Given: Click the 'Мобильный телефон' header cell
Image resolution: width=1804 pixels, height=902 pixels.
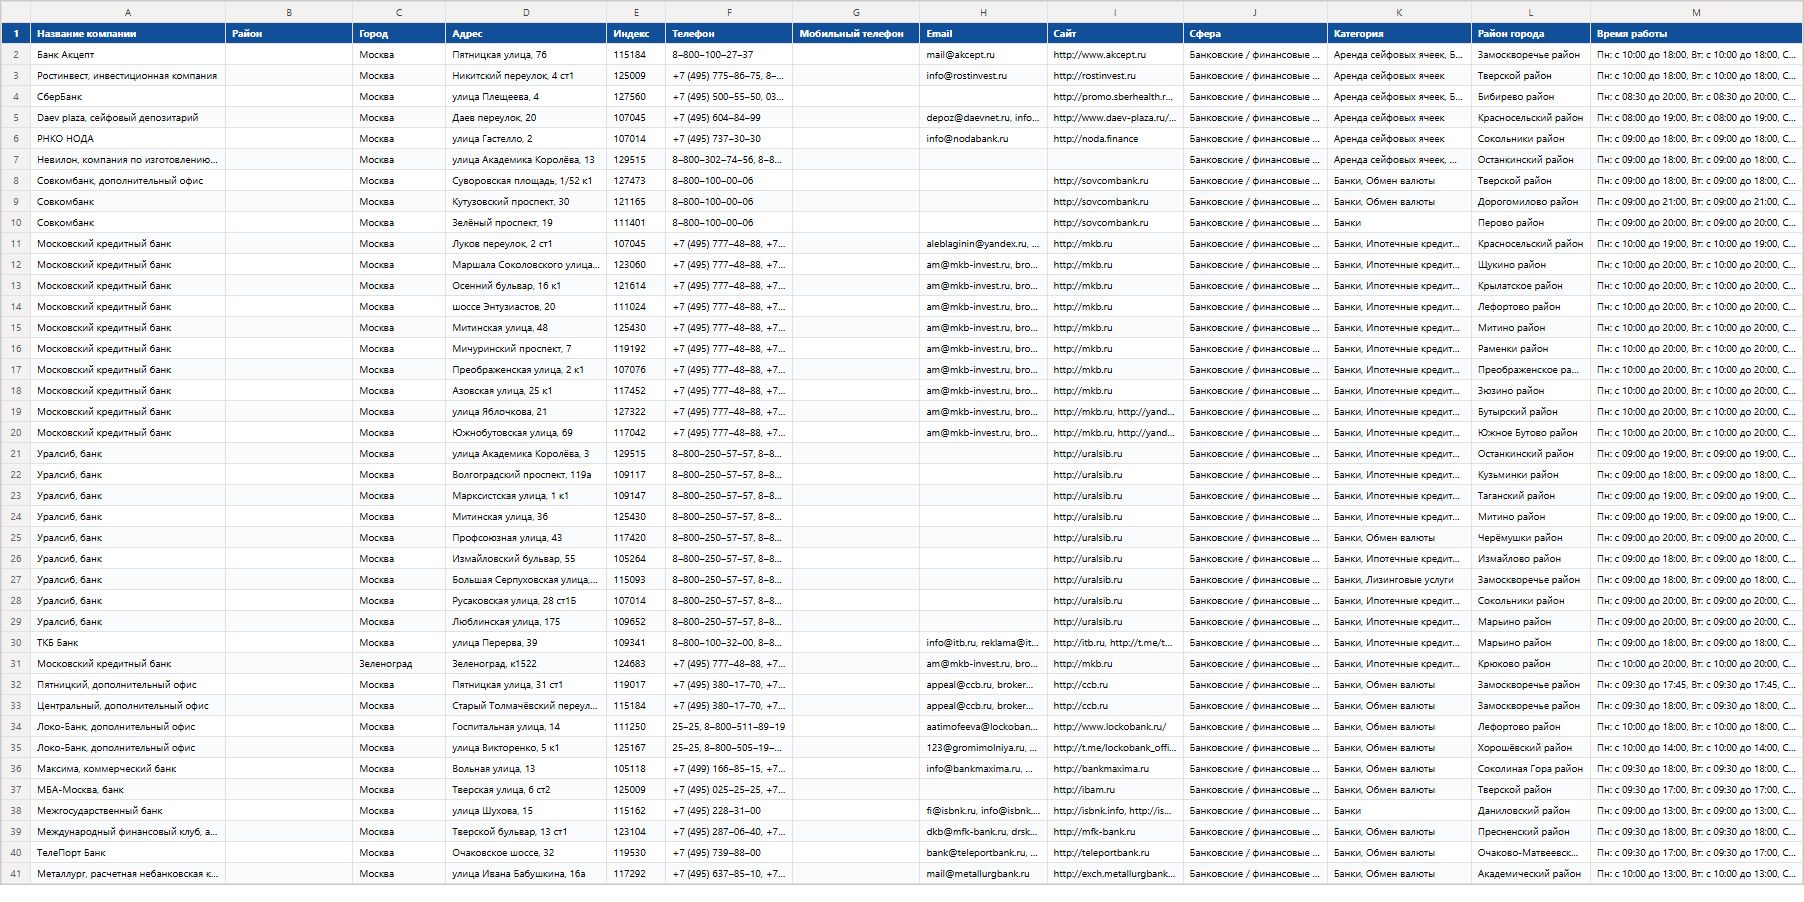Looking at the screenshot, I should [x=856, y=34].
